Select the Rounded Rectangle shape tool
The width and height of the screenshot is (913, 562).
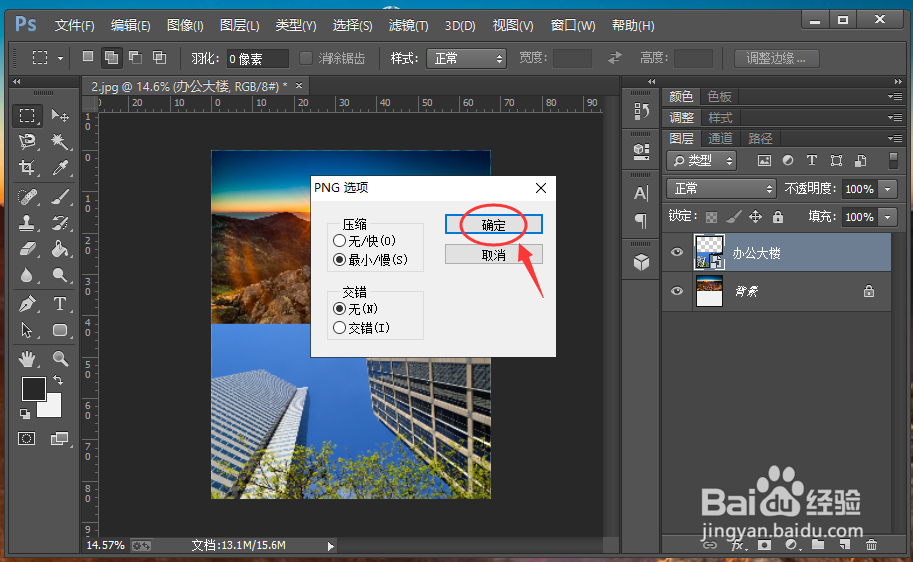point(60,330)
